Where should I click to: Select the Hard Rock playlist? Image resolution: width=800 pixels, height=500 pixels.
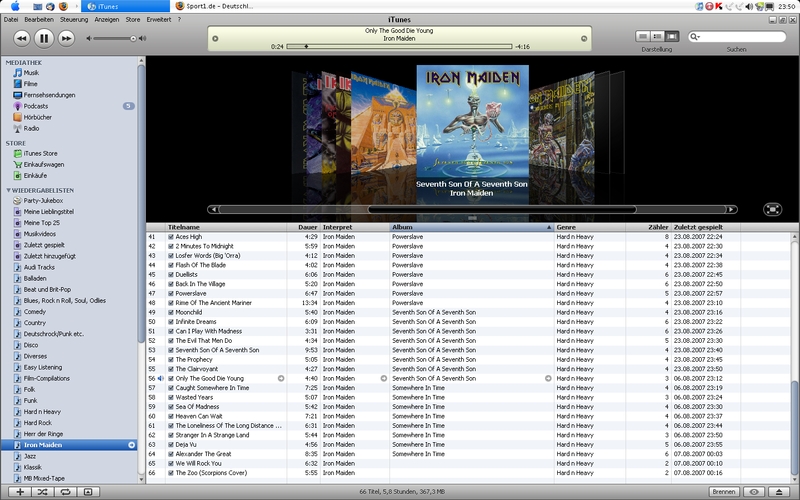(x=37, y=423)
